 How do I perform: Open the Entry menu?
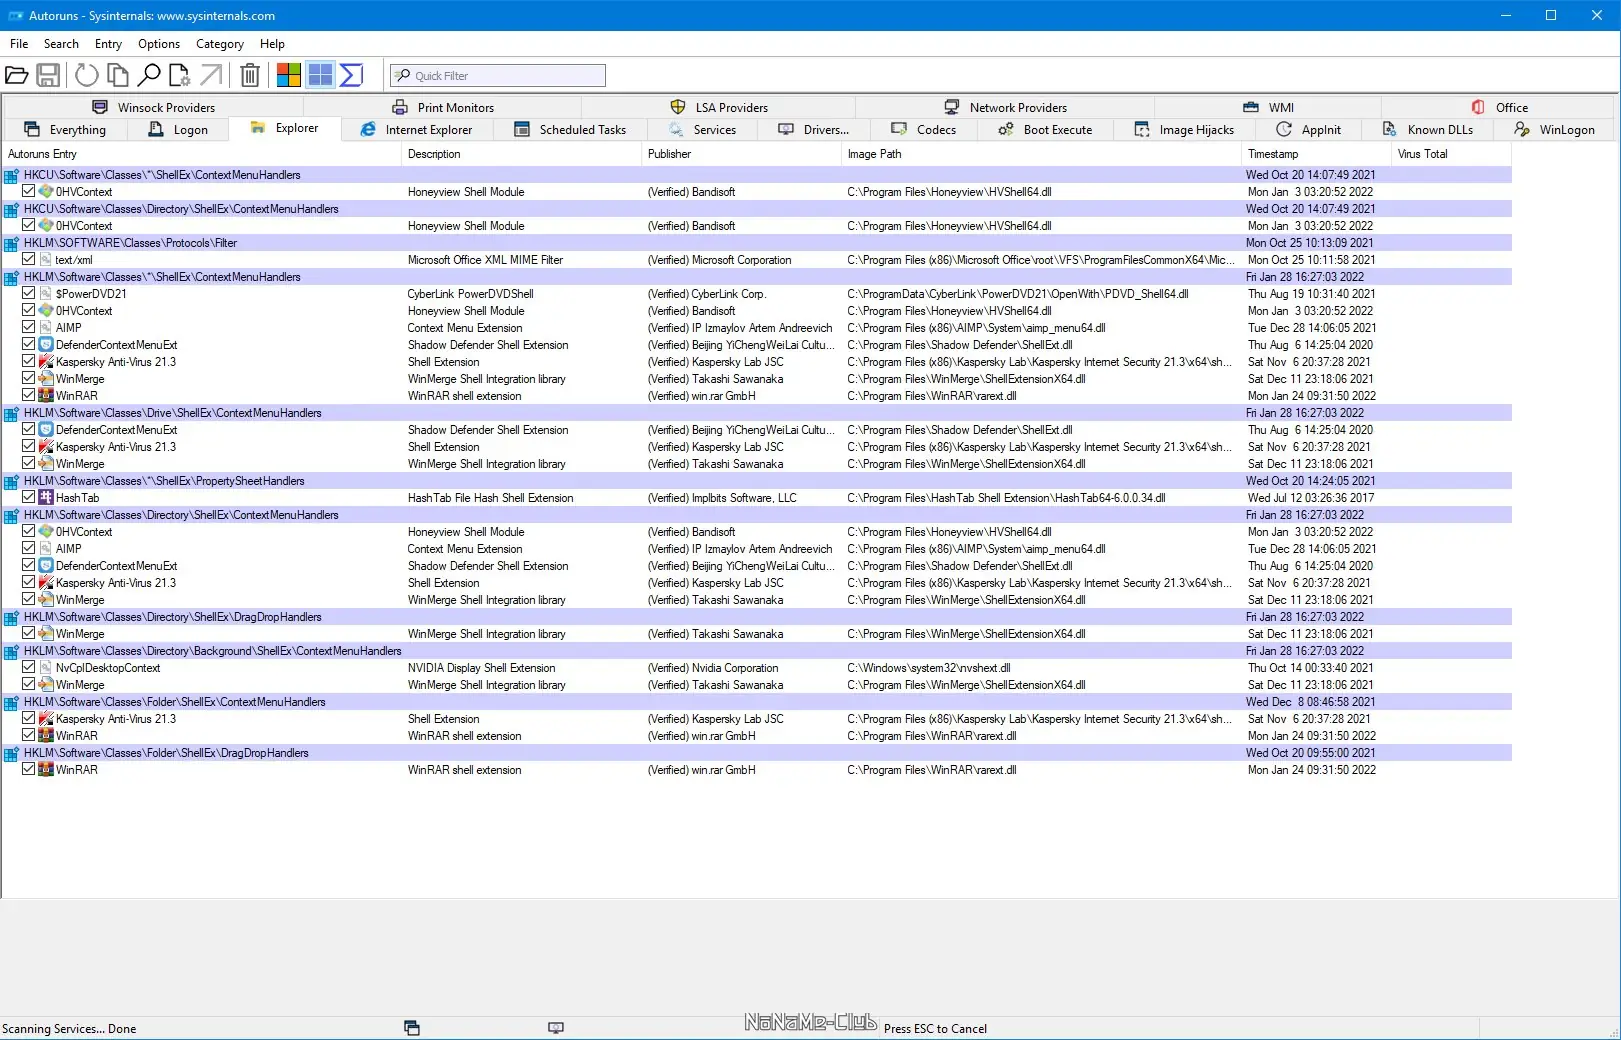coord(108,44)
